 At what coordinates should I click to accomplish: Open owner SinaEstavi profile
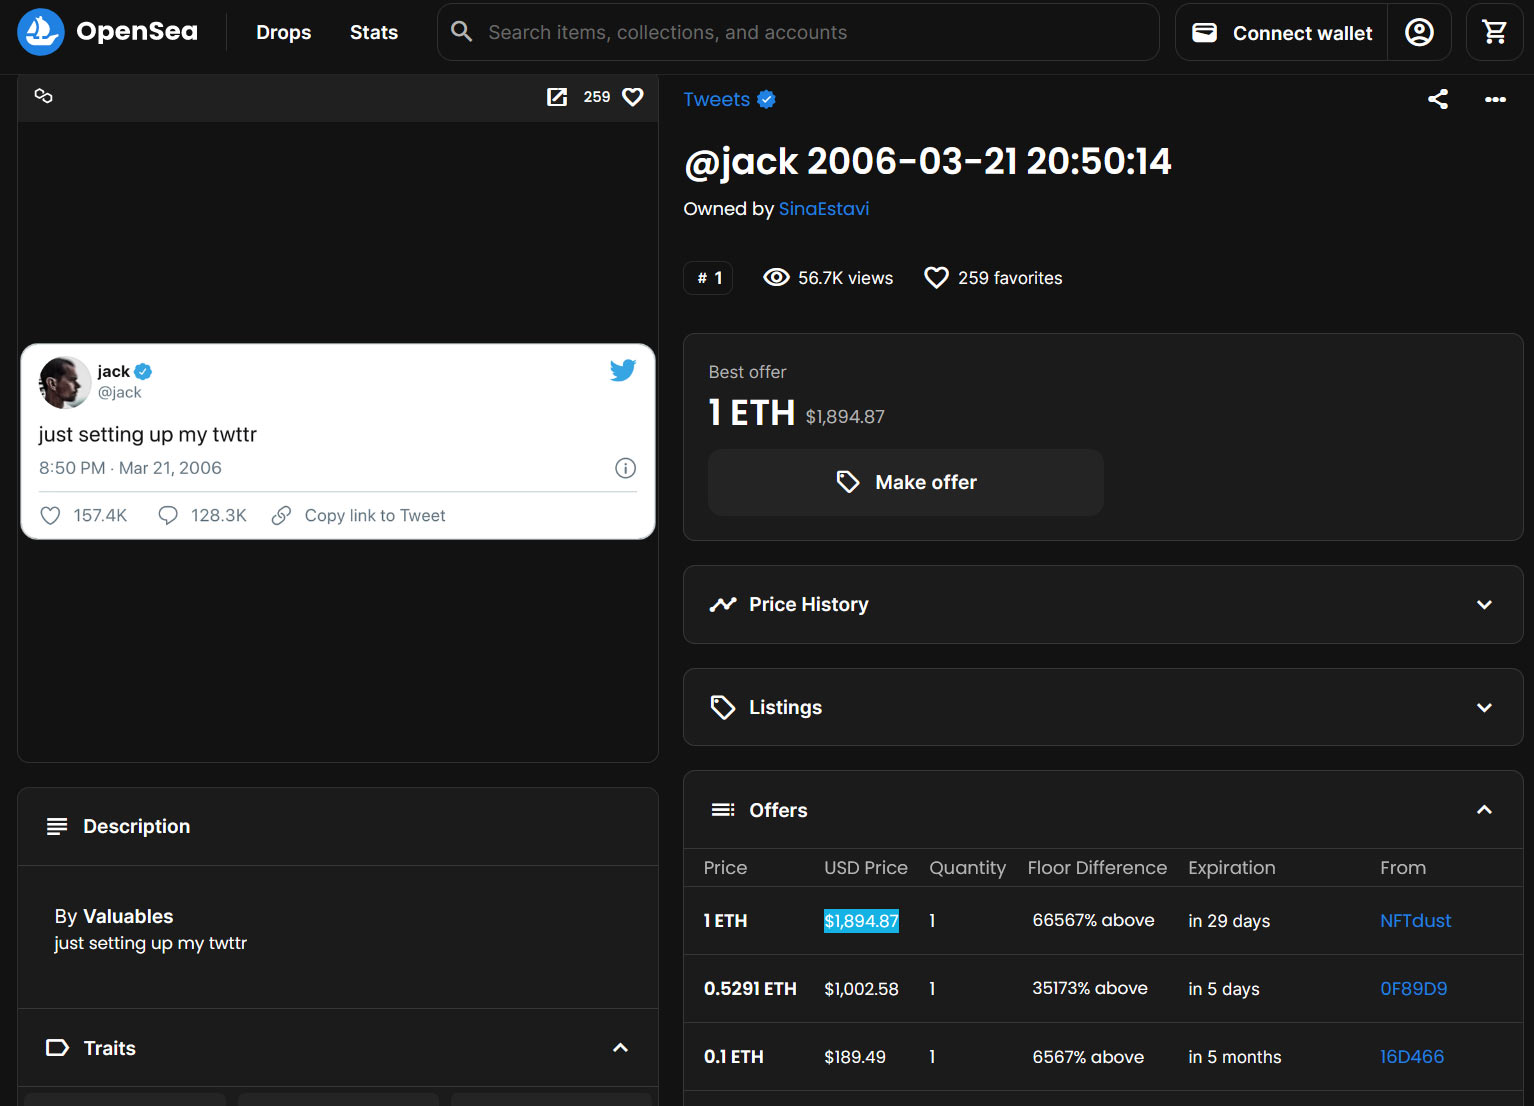[x=824, y=209]
